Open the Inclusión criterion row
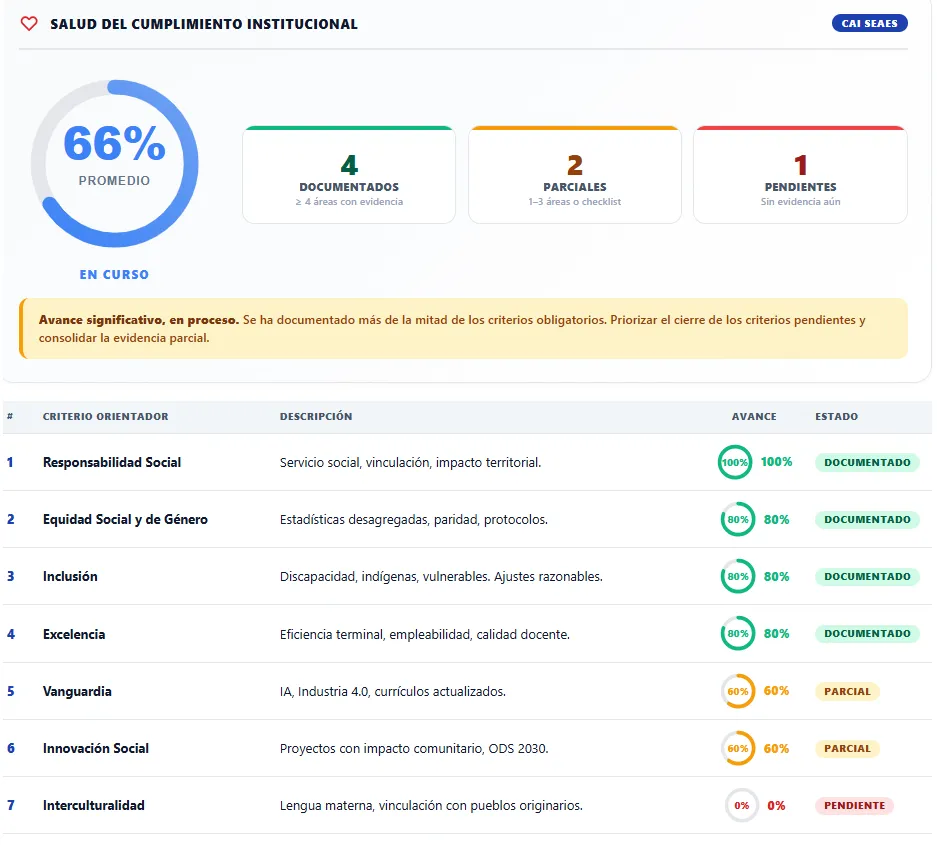The width and height of the screenshot is (937, 845). pos(467,576)
